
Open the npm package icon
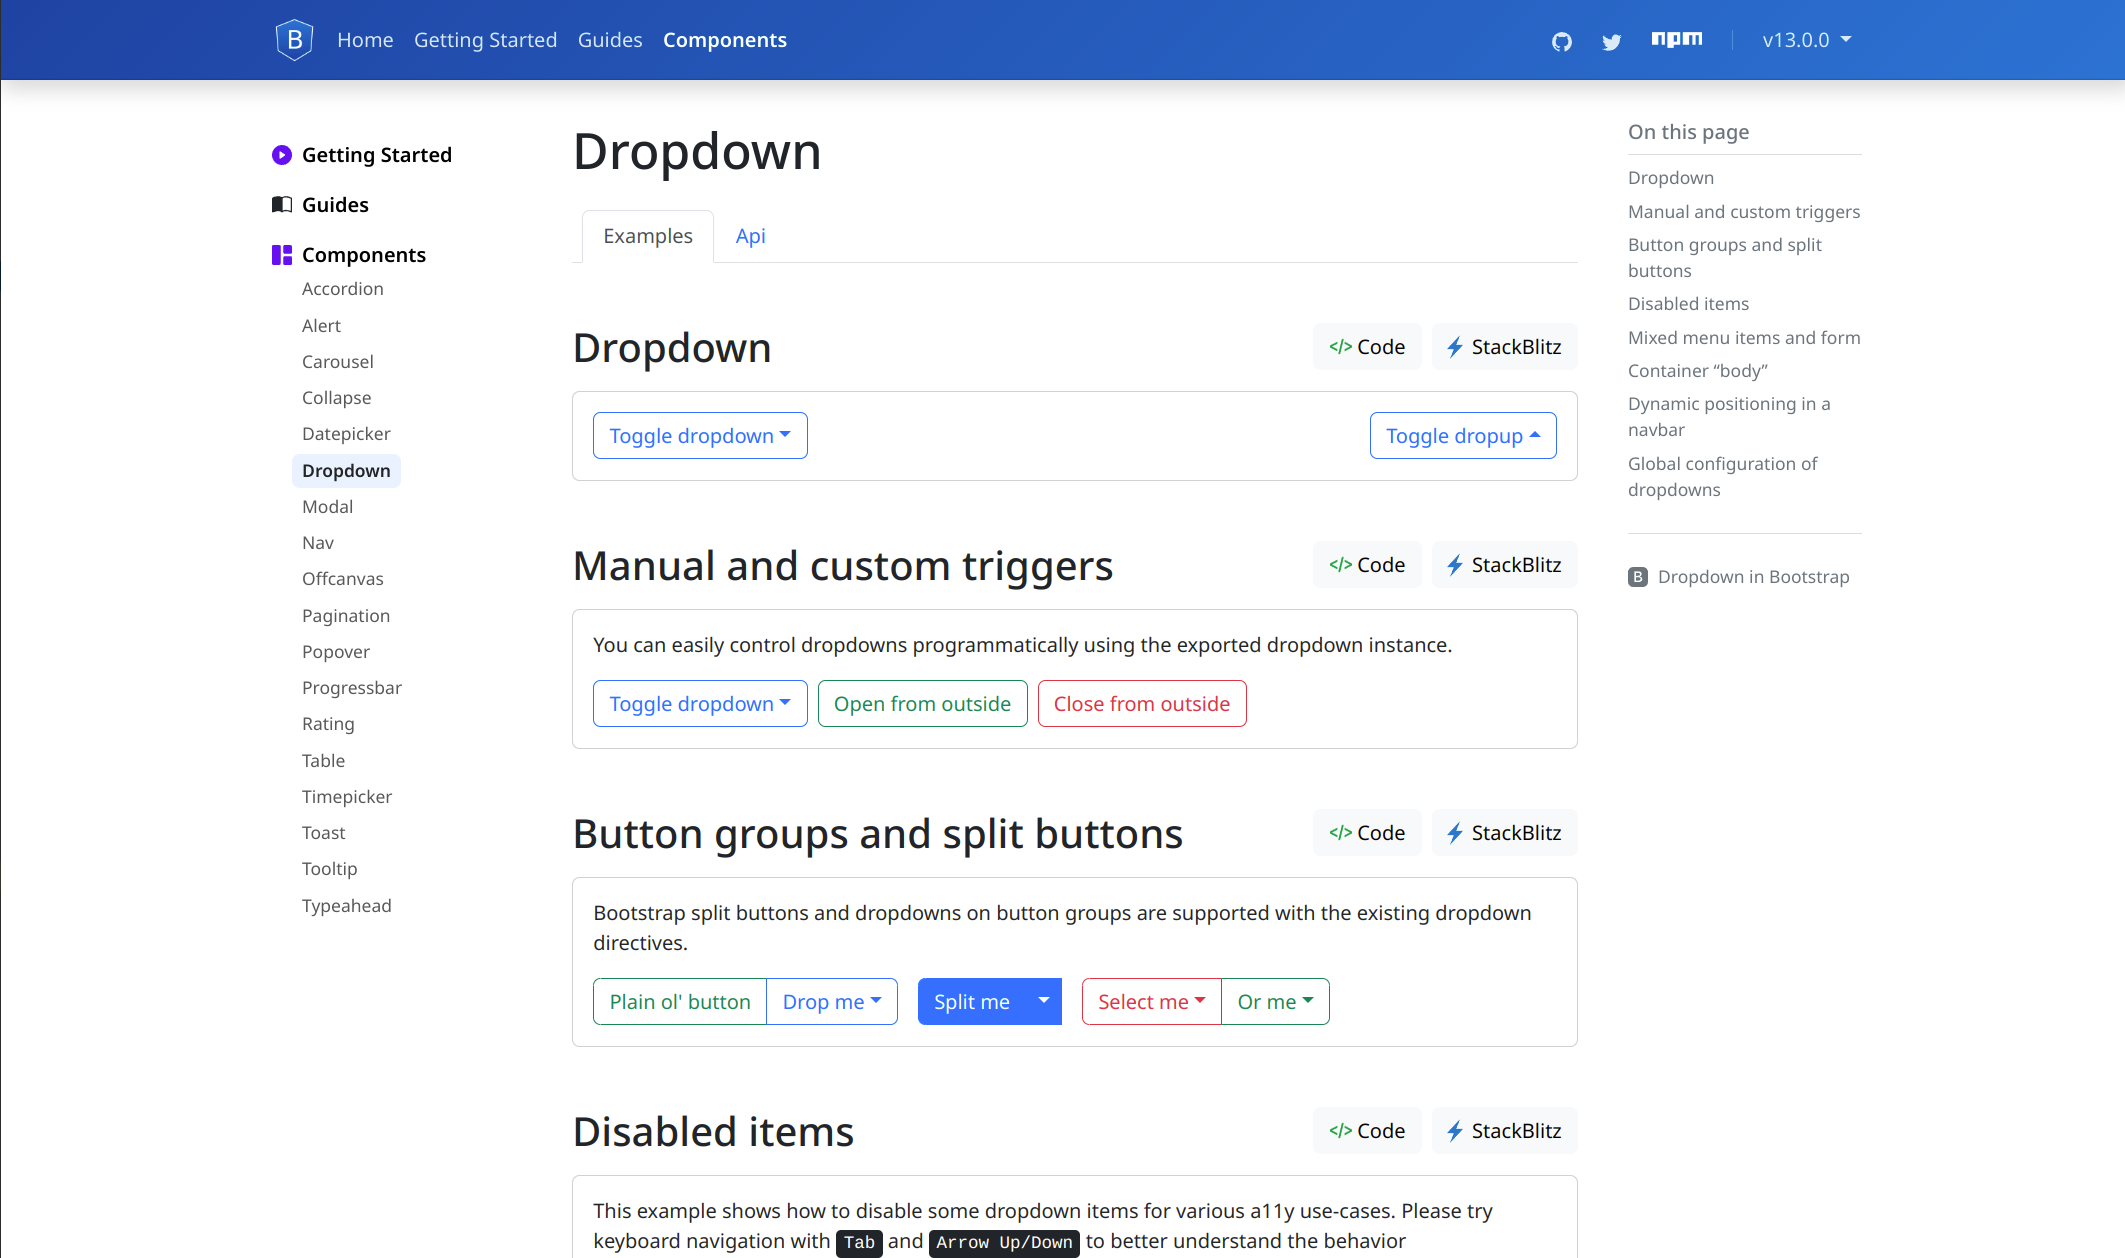click(x=1677, y=39)
